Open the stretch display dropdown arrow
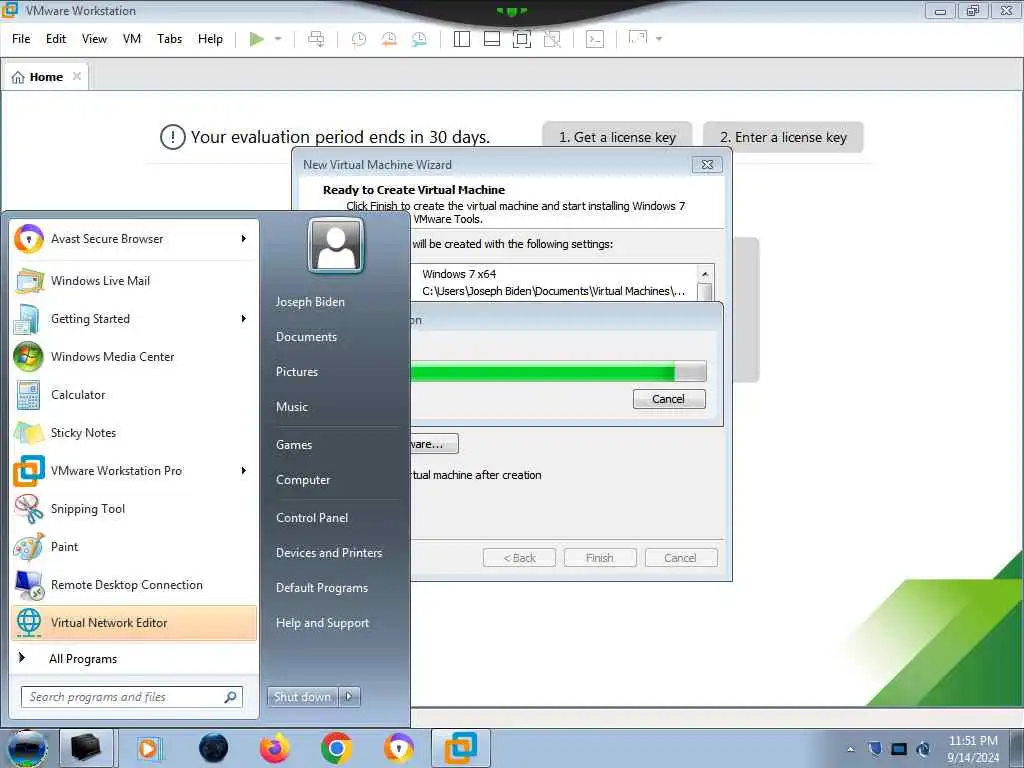This screenshot has width=1024, height=768. pos(659,39)
